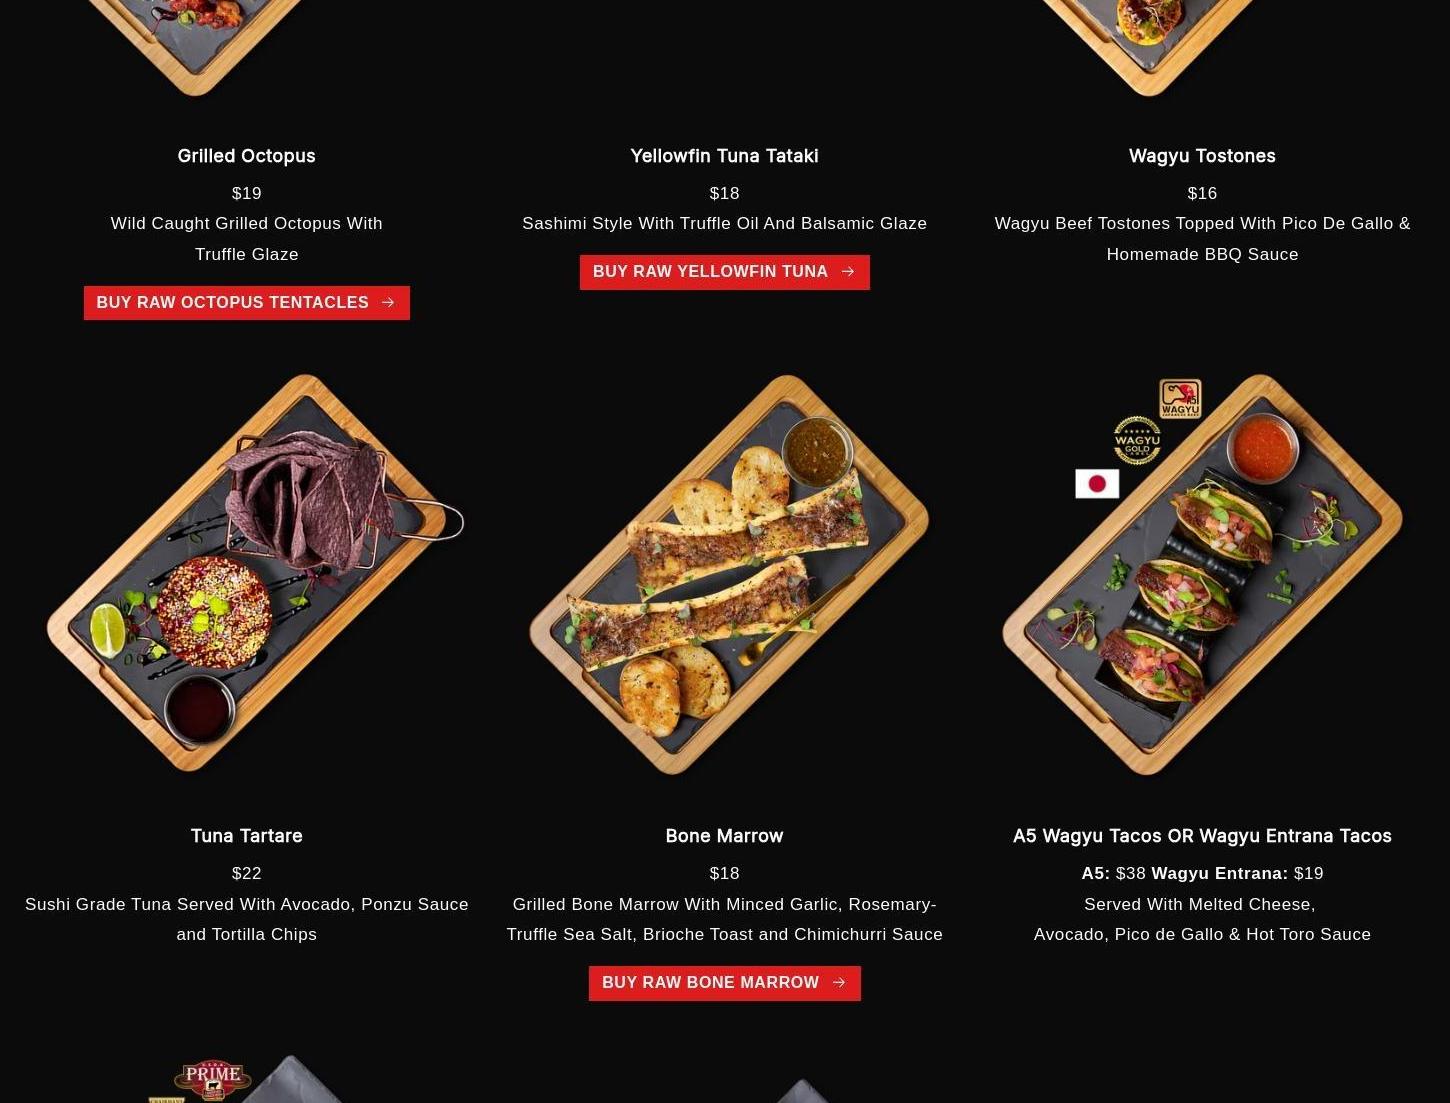1450x1103 pixels.
Task: Select the Wagyu Tostones title
Action: (1202, 156)
